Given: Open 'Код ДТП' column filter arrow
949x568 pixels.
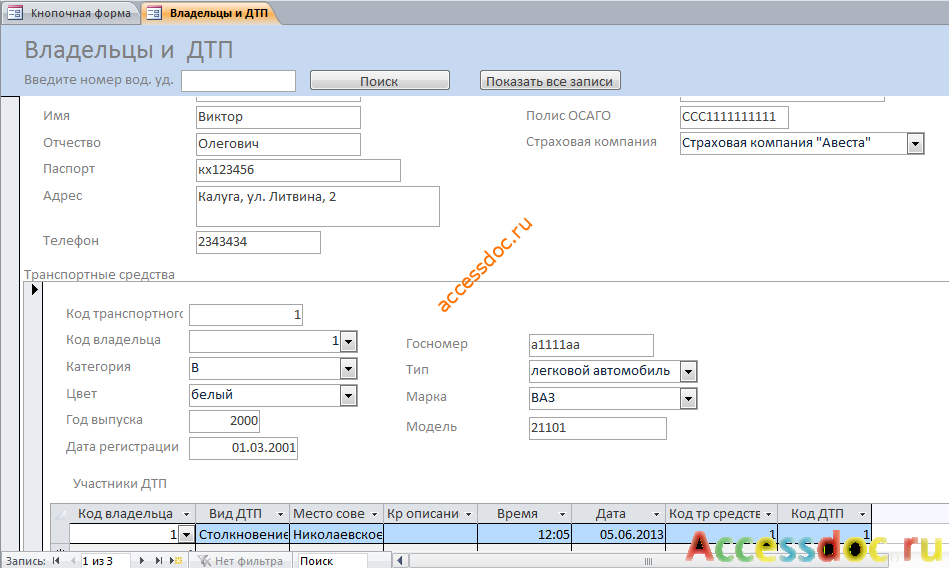Looking at the screenshot, I should 862,514.
